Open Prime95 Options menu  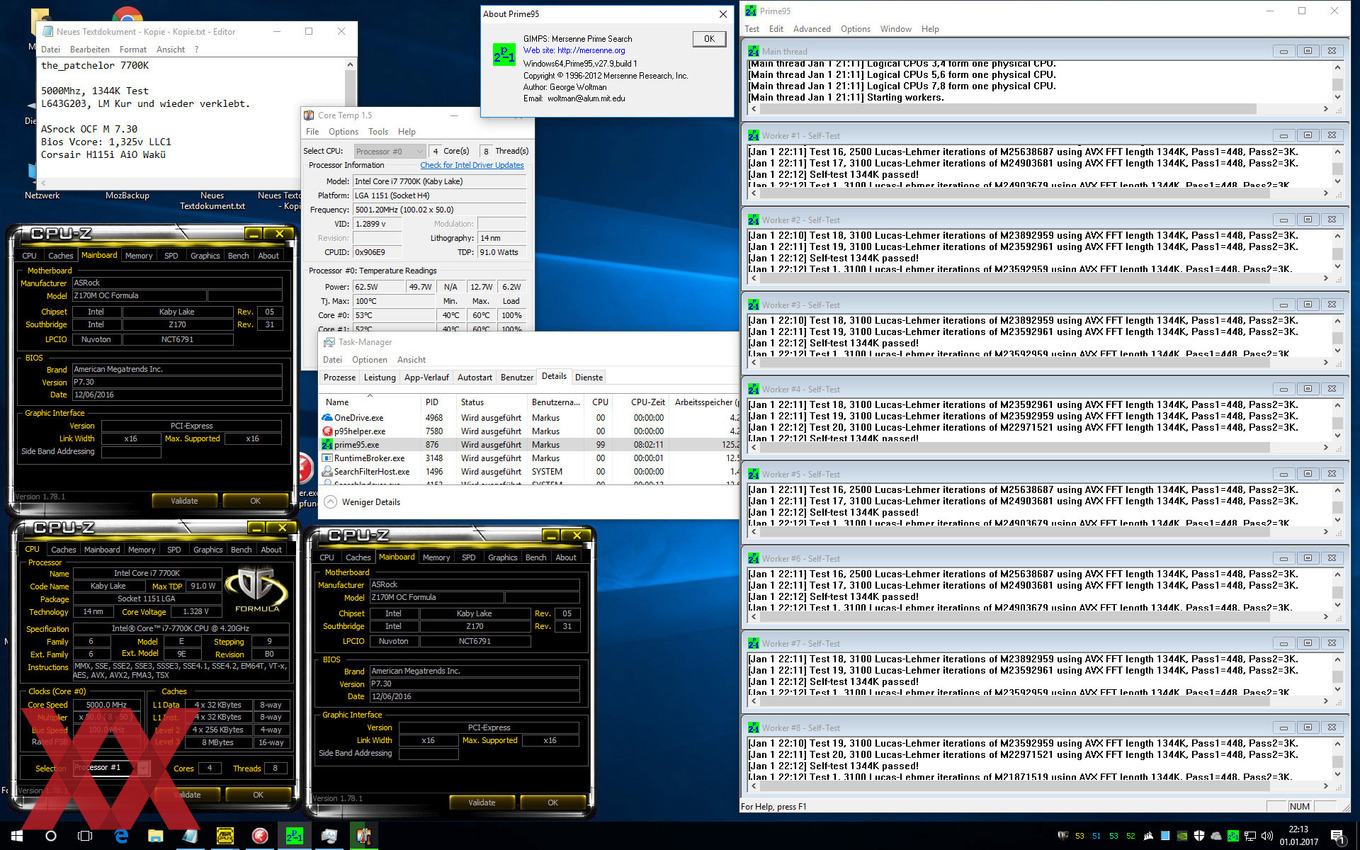pyautogui.click(x=855, y=29)
